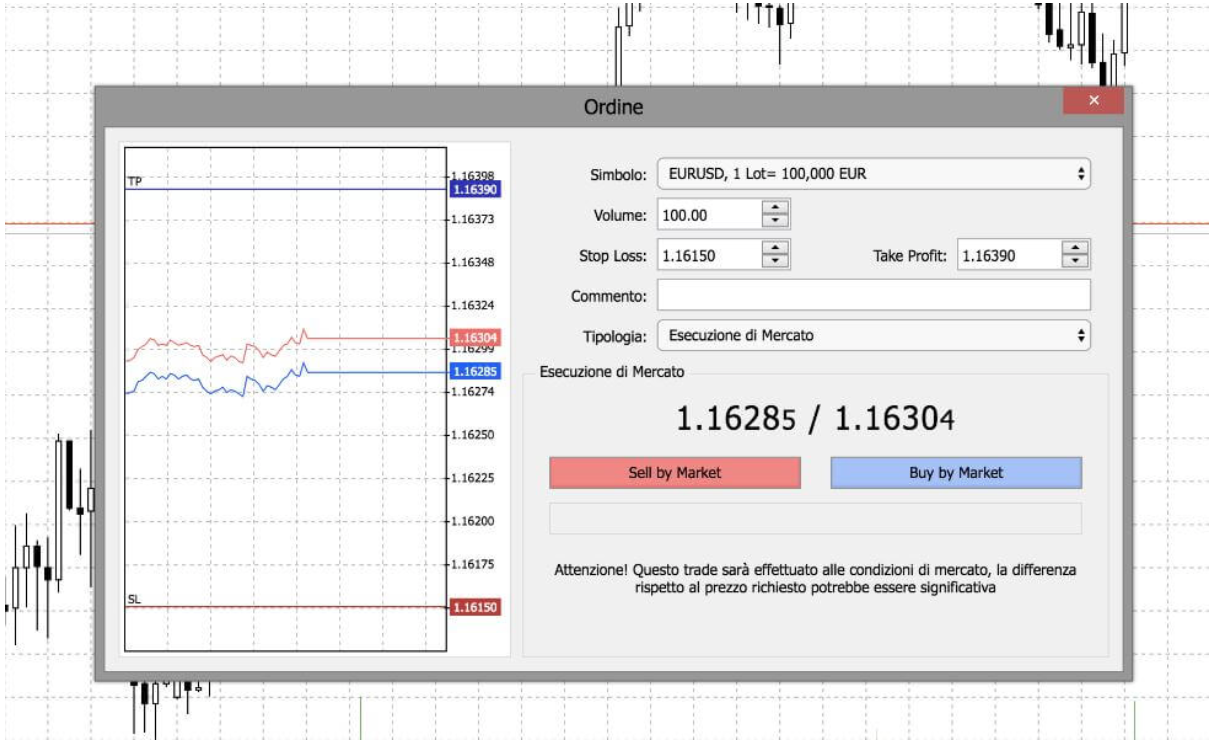
Task: Open the Simbolo EURUSD dropdown
Action: [x=873, y=174]
